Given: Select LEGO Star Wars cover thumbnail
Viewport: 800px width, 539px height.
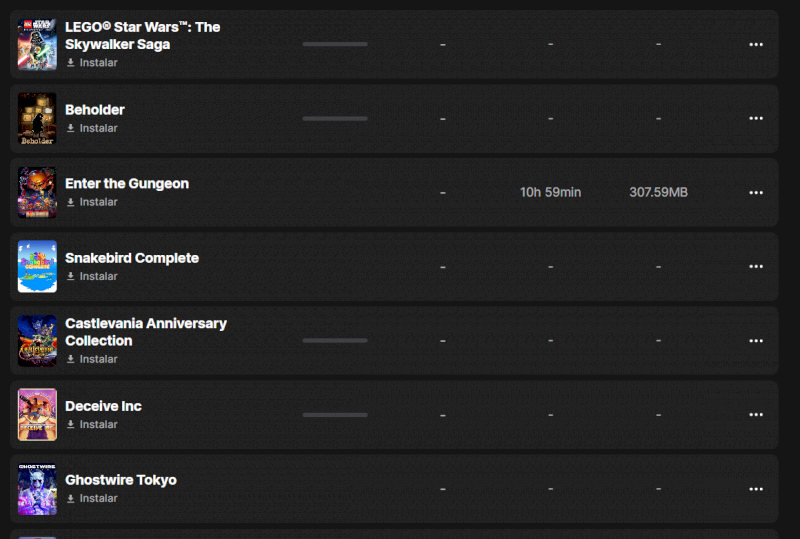Looking at the screenshot, I should tap(37, 44).
